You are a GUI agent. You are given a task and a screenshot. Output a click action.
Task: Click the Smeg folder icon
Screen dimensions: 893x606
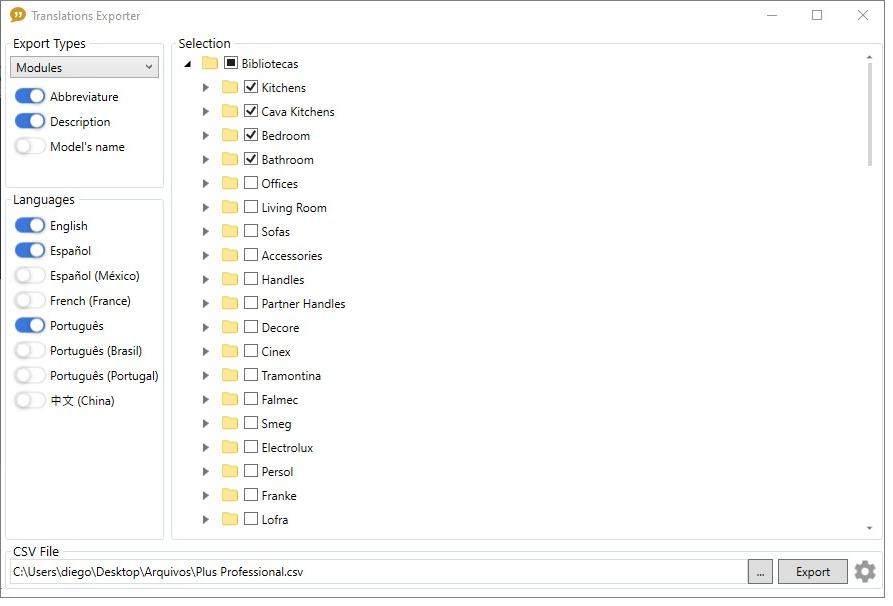tap(231, 424)
